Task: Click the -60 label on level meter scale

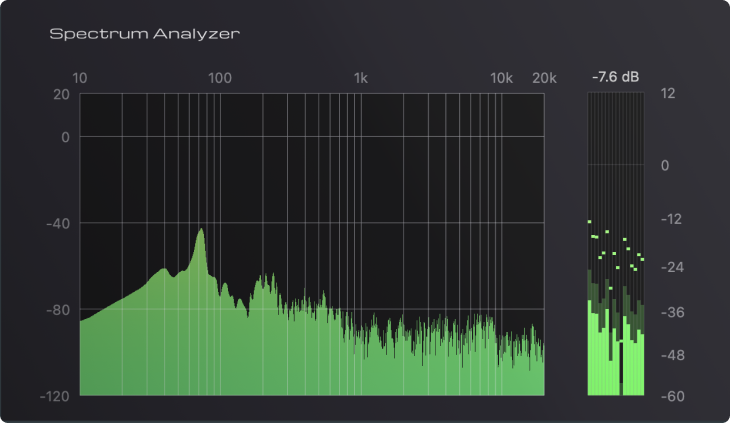Action: (672, 396)
